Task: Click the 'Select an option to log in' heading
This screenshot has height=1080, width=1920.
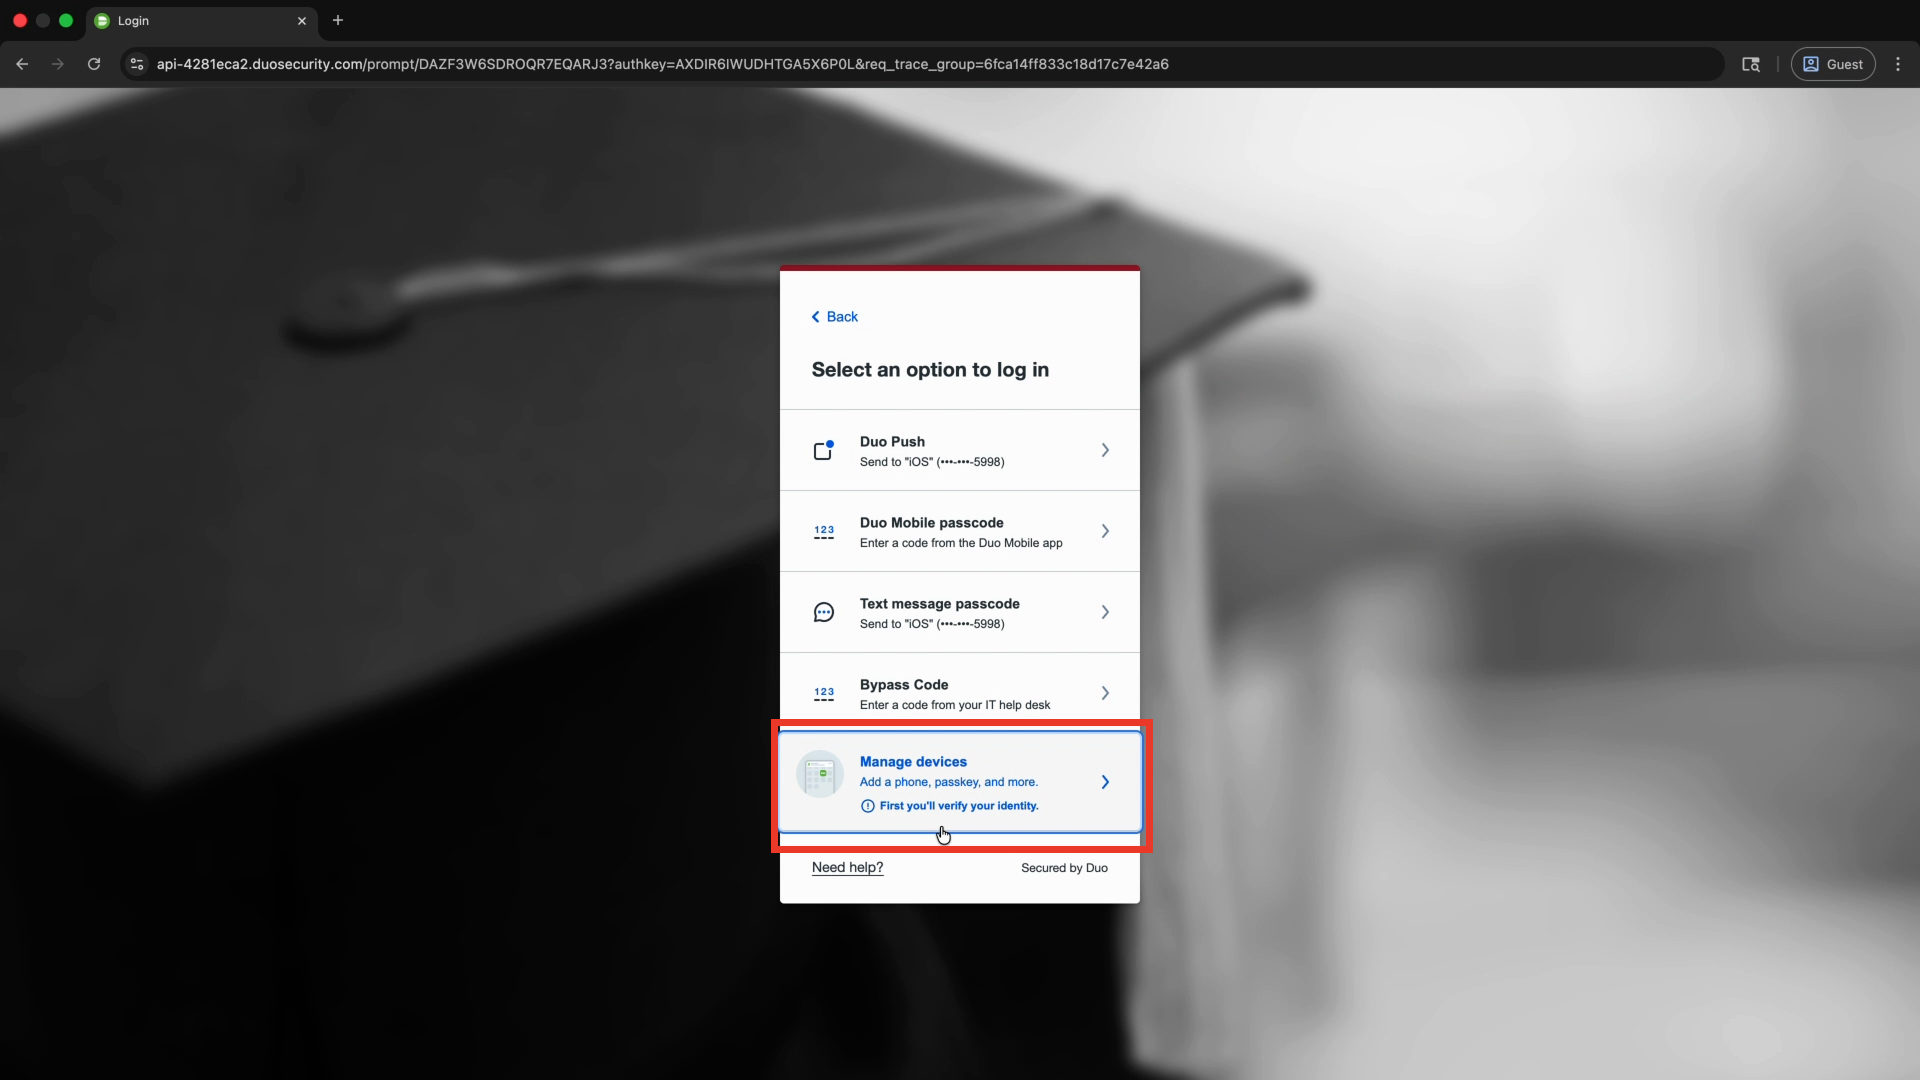Action: (x=930, y=370)
